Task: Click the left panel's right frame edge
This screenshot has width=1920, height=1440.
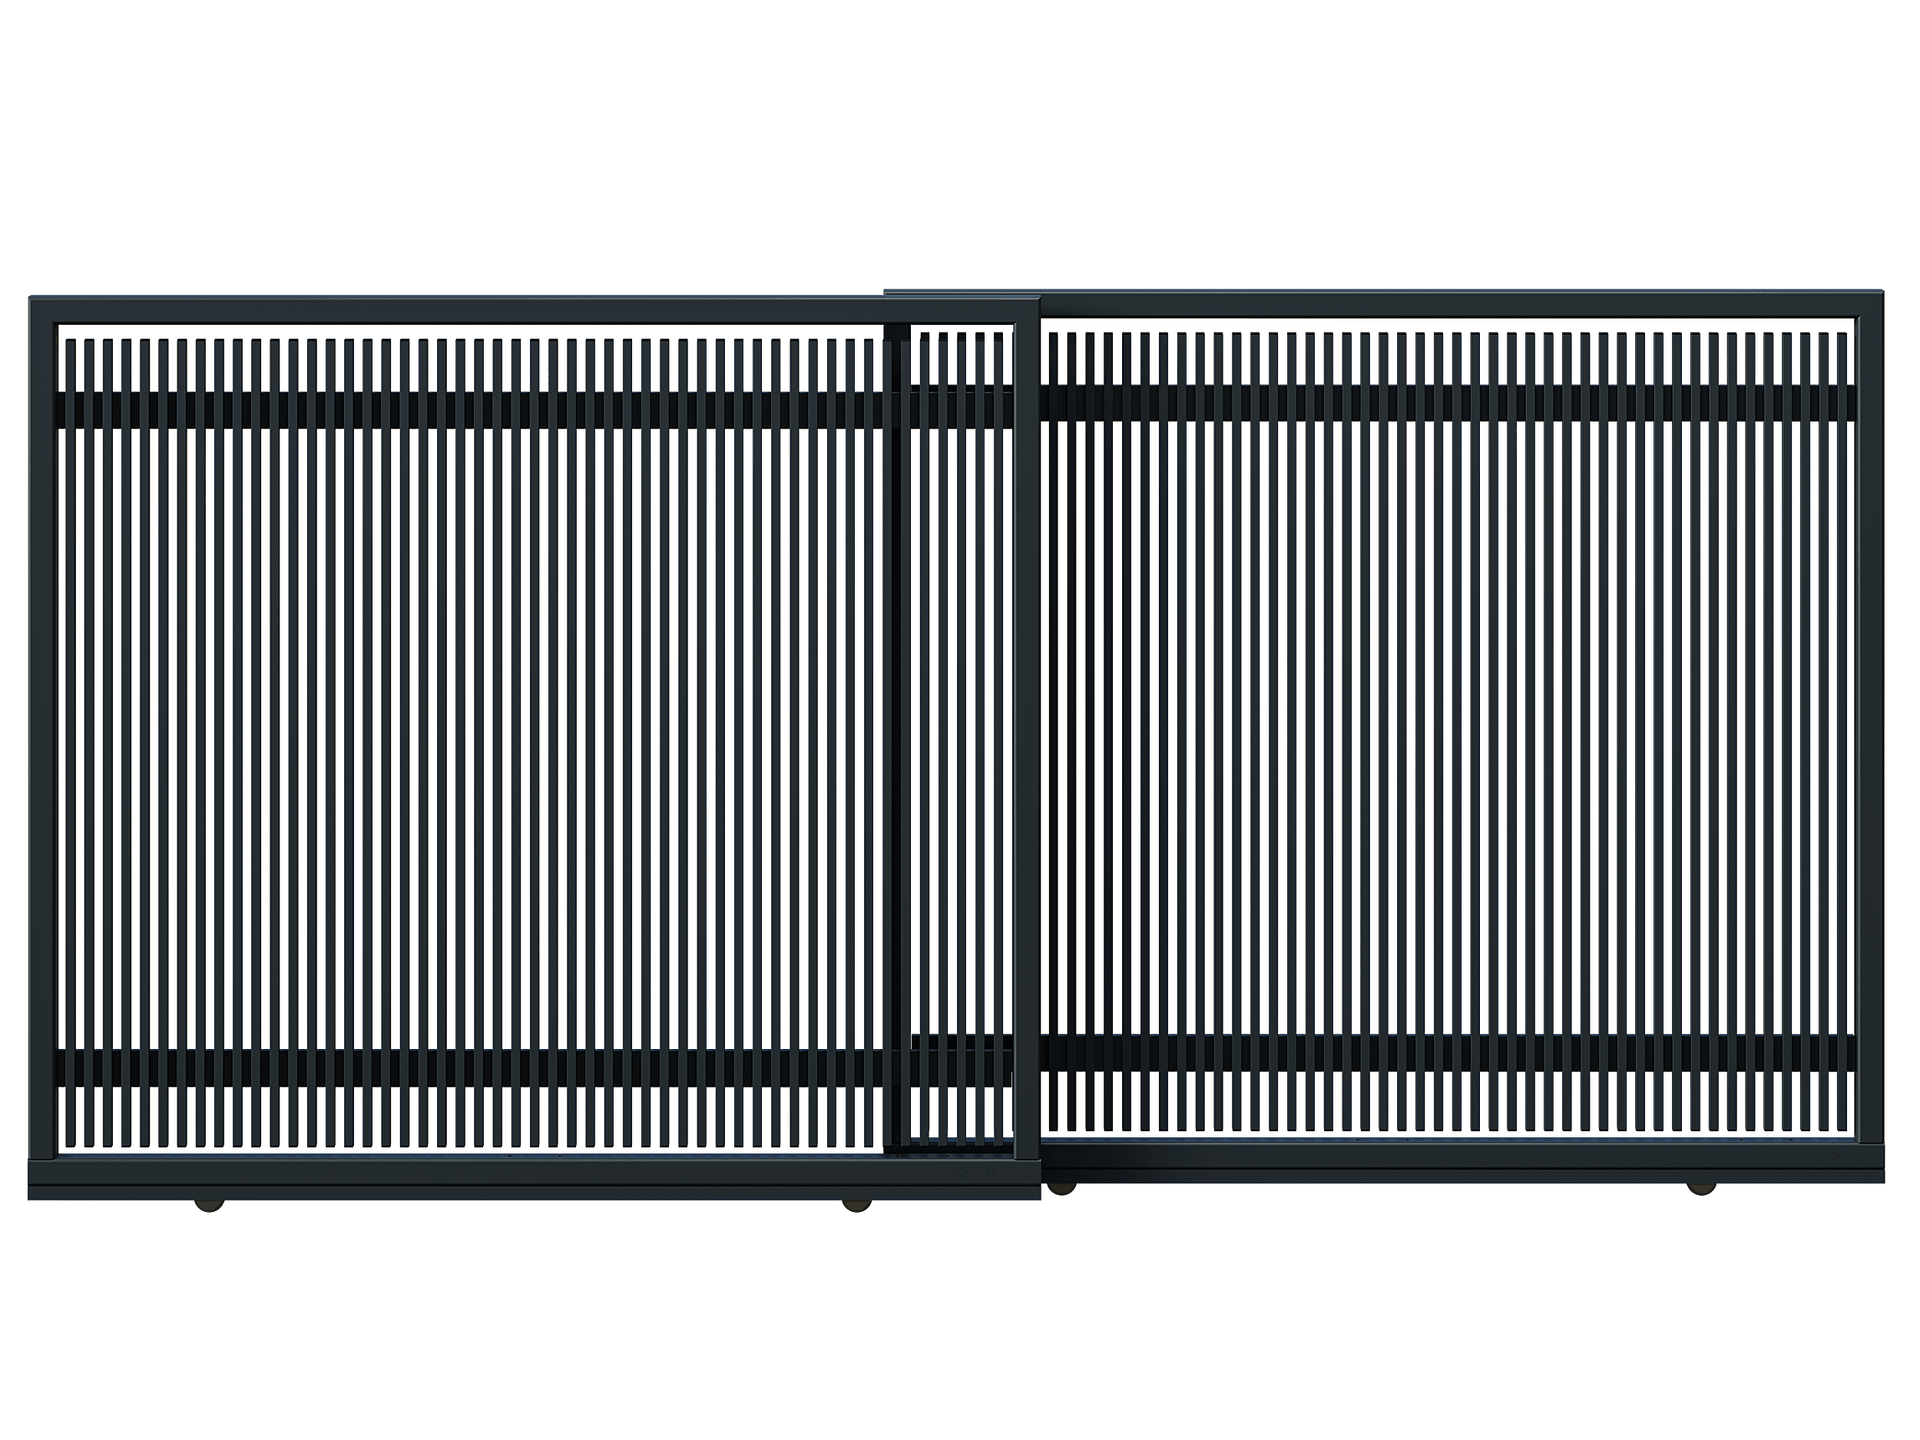Action: point(1027,740)
